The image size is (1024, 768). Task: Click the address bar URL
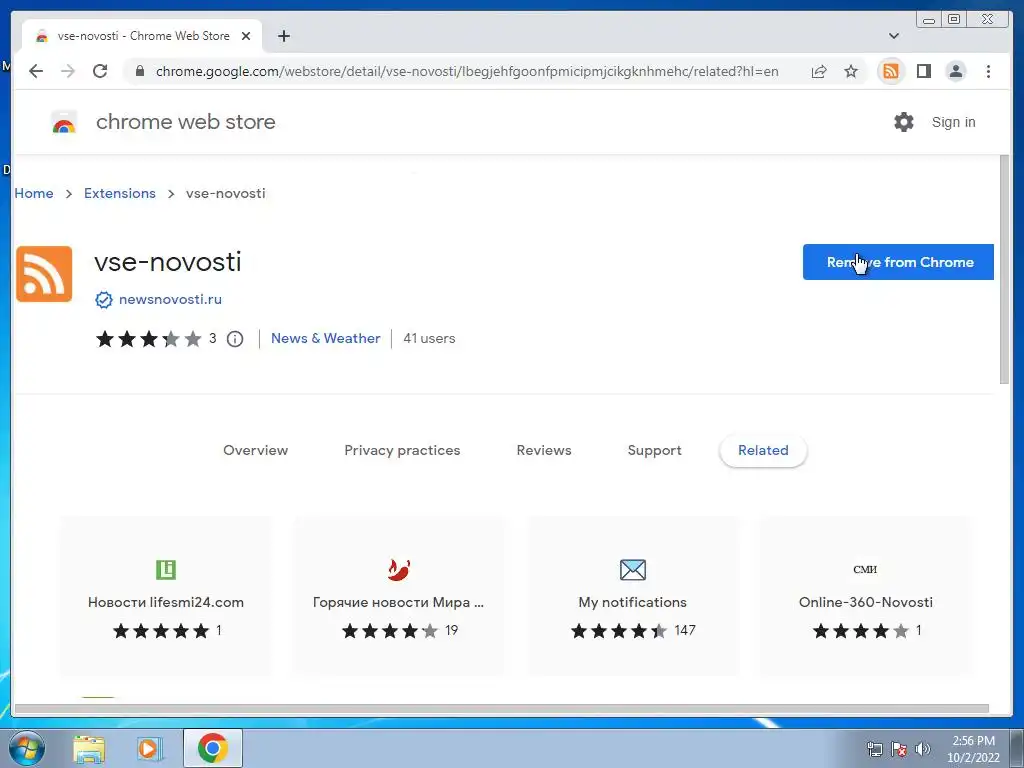click(x=467, y=71)
